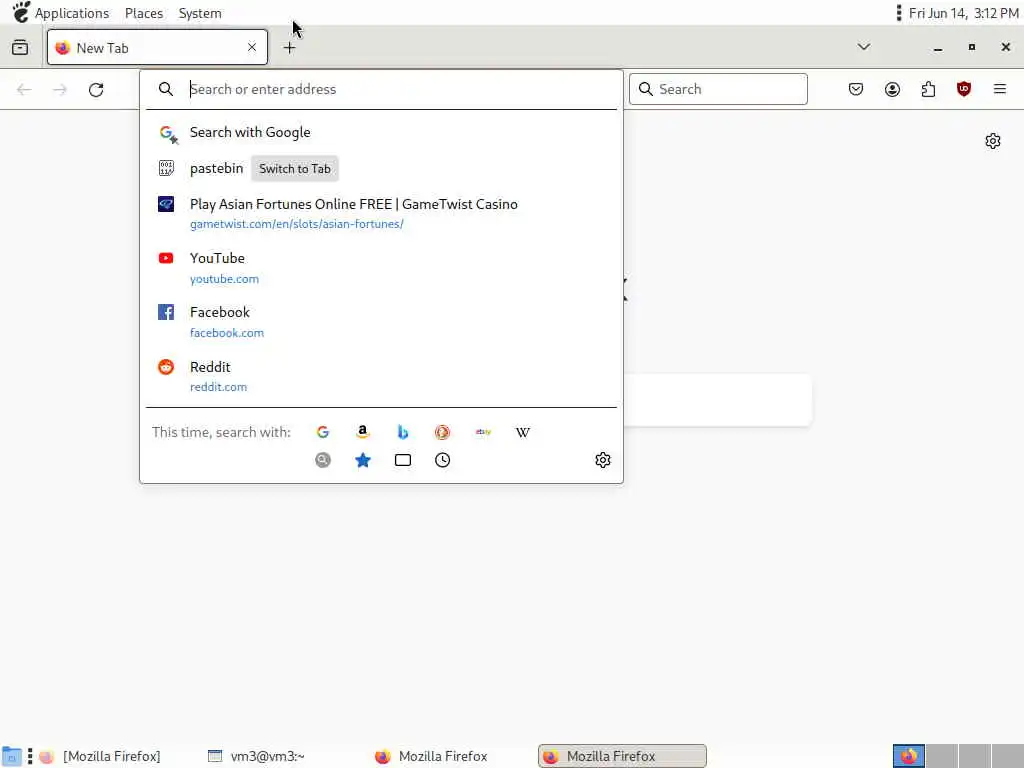Switch to vm3@vm3:~ terminal in taskbar
Image resolution: width=1024 pixels, height=768 pixels.
[256, 756]
